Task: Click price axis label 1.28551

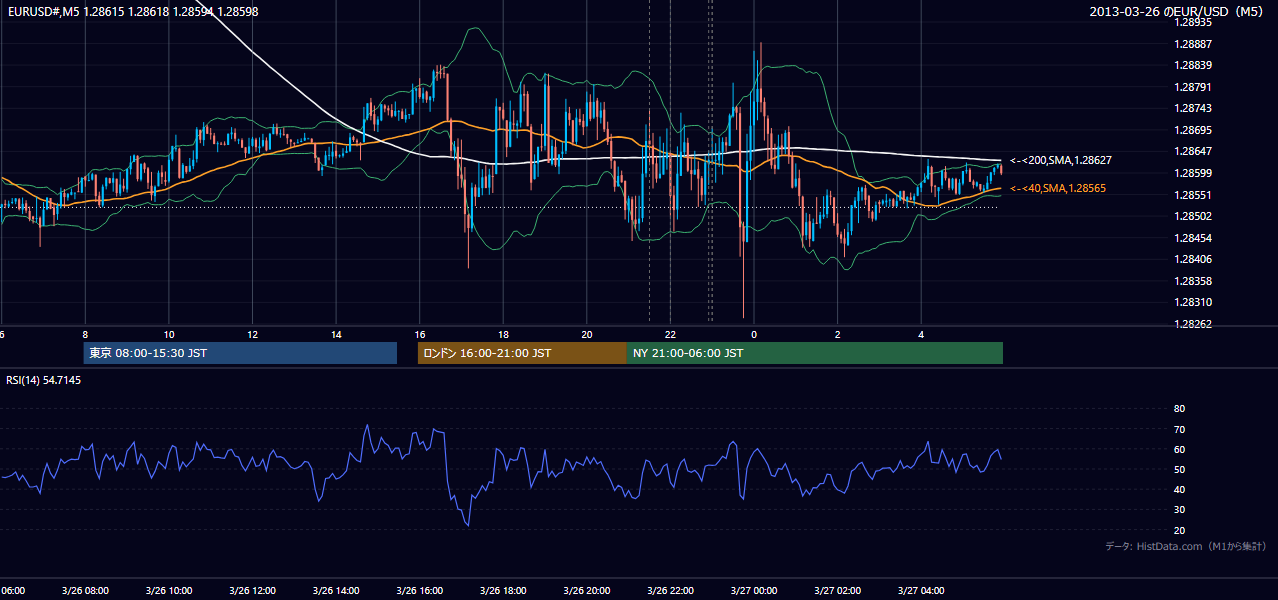Action: (1192, 195)
